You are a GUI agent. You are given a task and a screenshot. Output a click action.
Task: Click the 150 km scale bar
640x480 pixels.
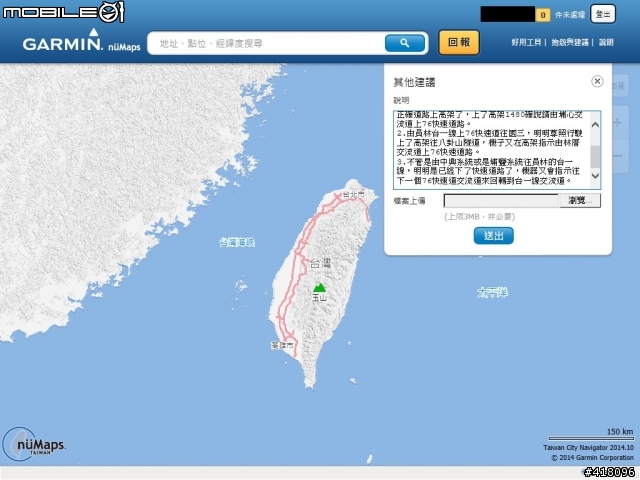click(x=591, y=438)
